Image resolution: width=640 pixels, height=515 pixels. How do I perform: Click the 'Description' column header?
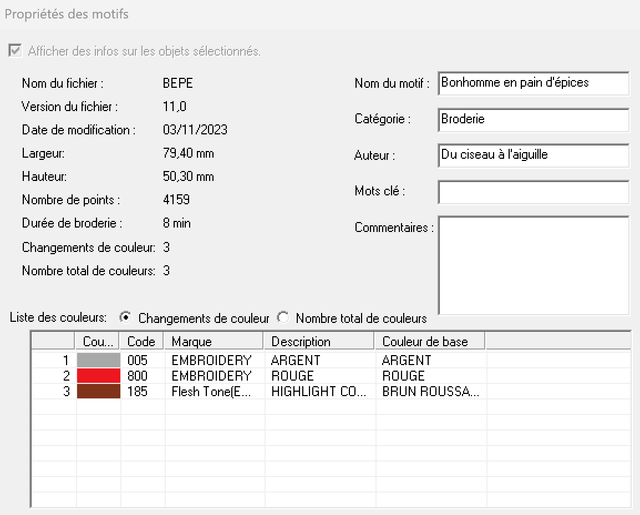(319, 342)
